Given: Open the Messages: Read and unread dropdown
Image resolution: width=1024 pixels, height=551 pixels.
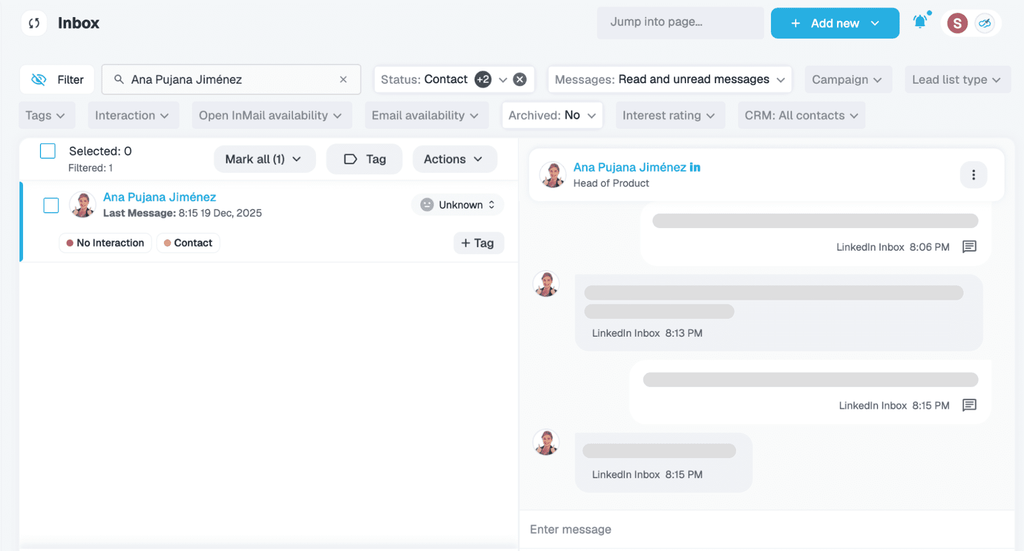Looking at the screenshot, I should pyautogui.click(x=670, y=80).
